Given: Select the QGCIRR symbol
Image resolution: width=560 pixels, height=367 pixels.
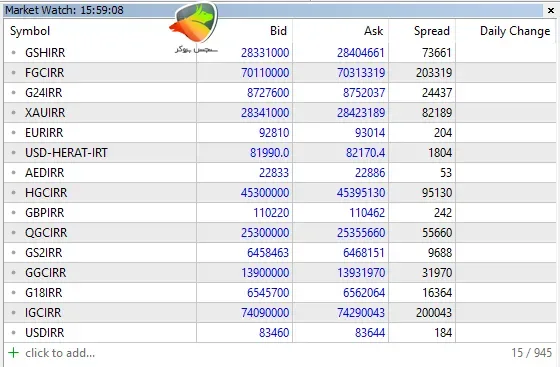Looking at the screenshot, I should coord(46,233).
